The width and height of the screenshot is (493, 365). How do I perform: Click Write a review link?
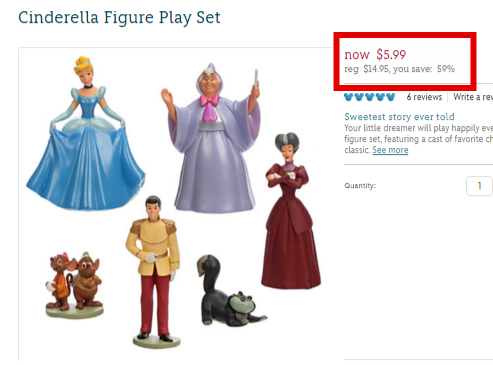[473, 97]
